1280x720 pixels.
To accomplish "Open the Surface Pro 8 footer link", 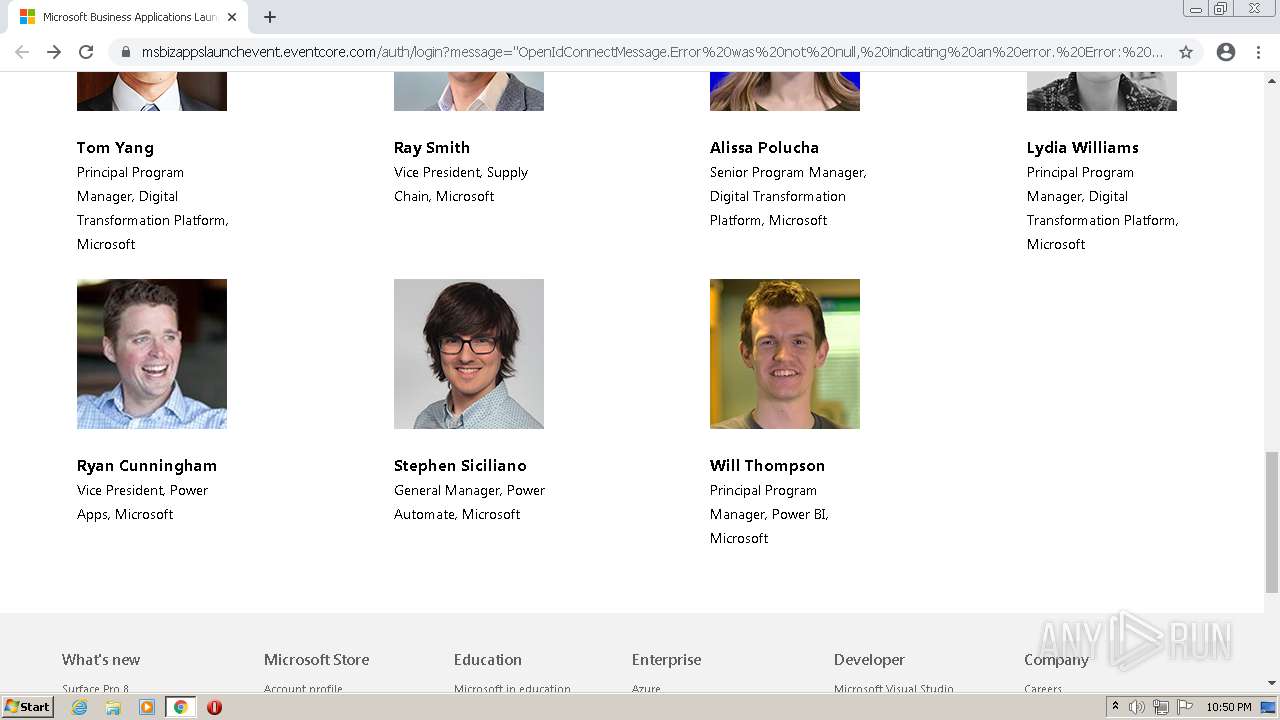I will [95, 689].
